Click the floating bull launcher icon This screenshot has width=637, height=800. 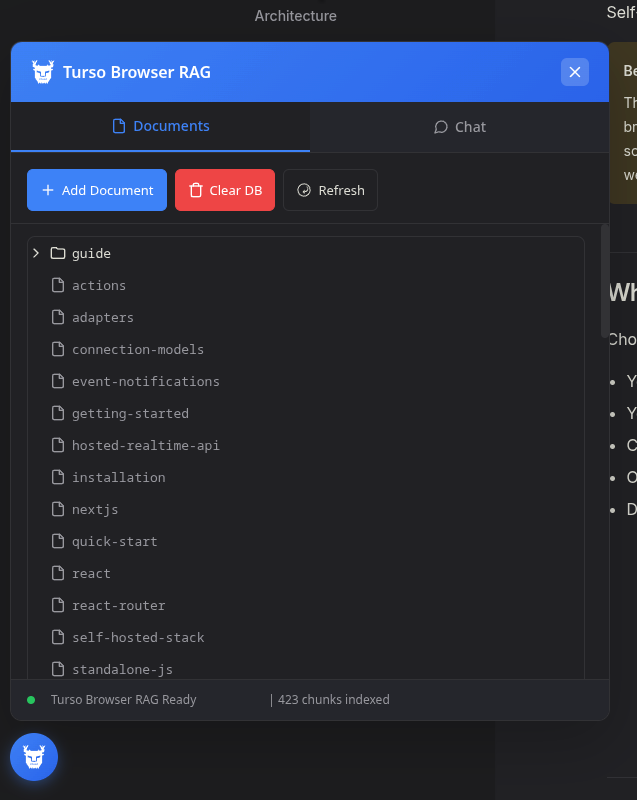pyautogui.click(x=33, y=757)
